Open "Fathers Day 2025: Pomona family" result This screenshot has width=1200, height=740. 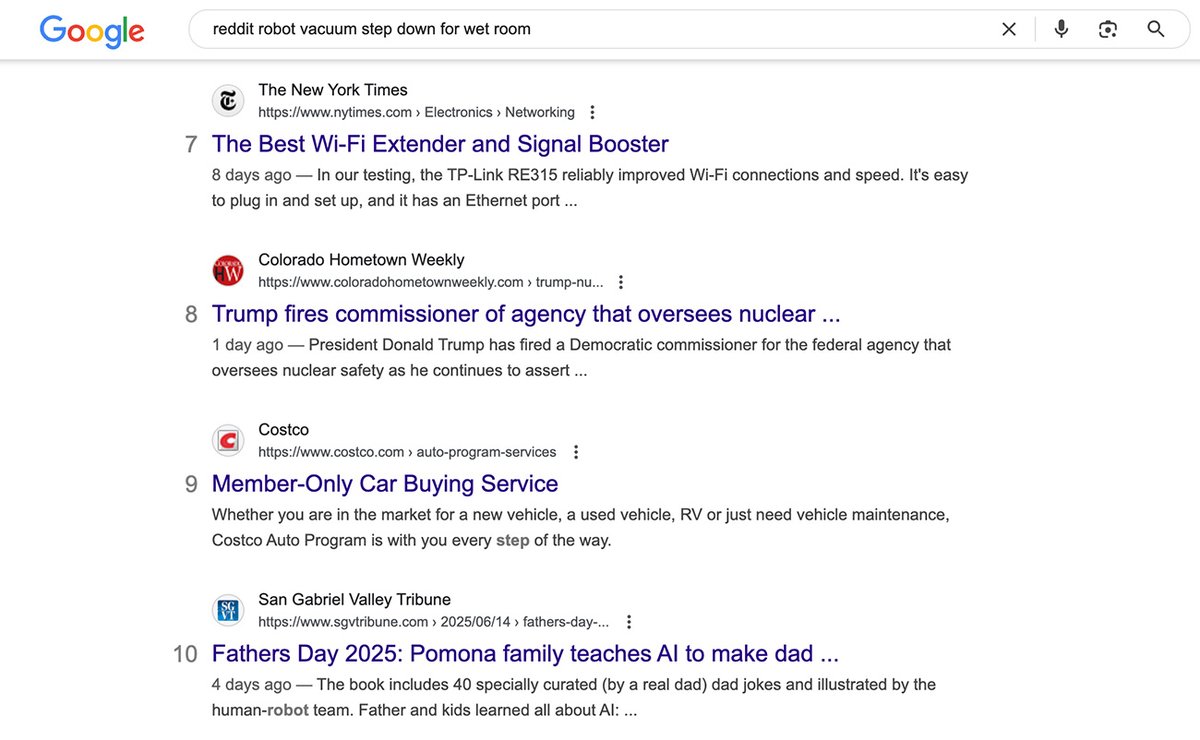[x=525, y=654]
